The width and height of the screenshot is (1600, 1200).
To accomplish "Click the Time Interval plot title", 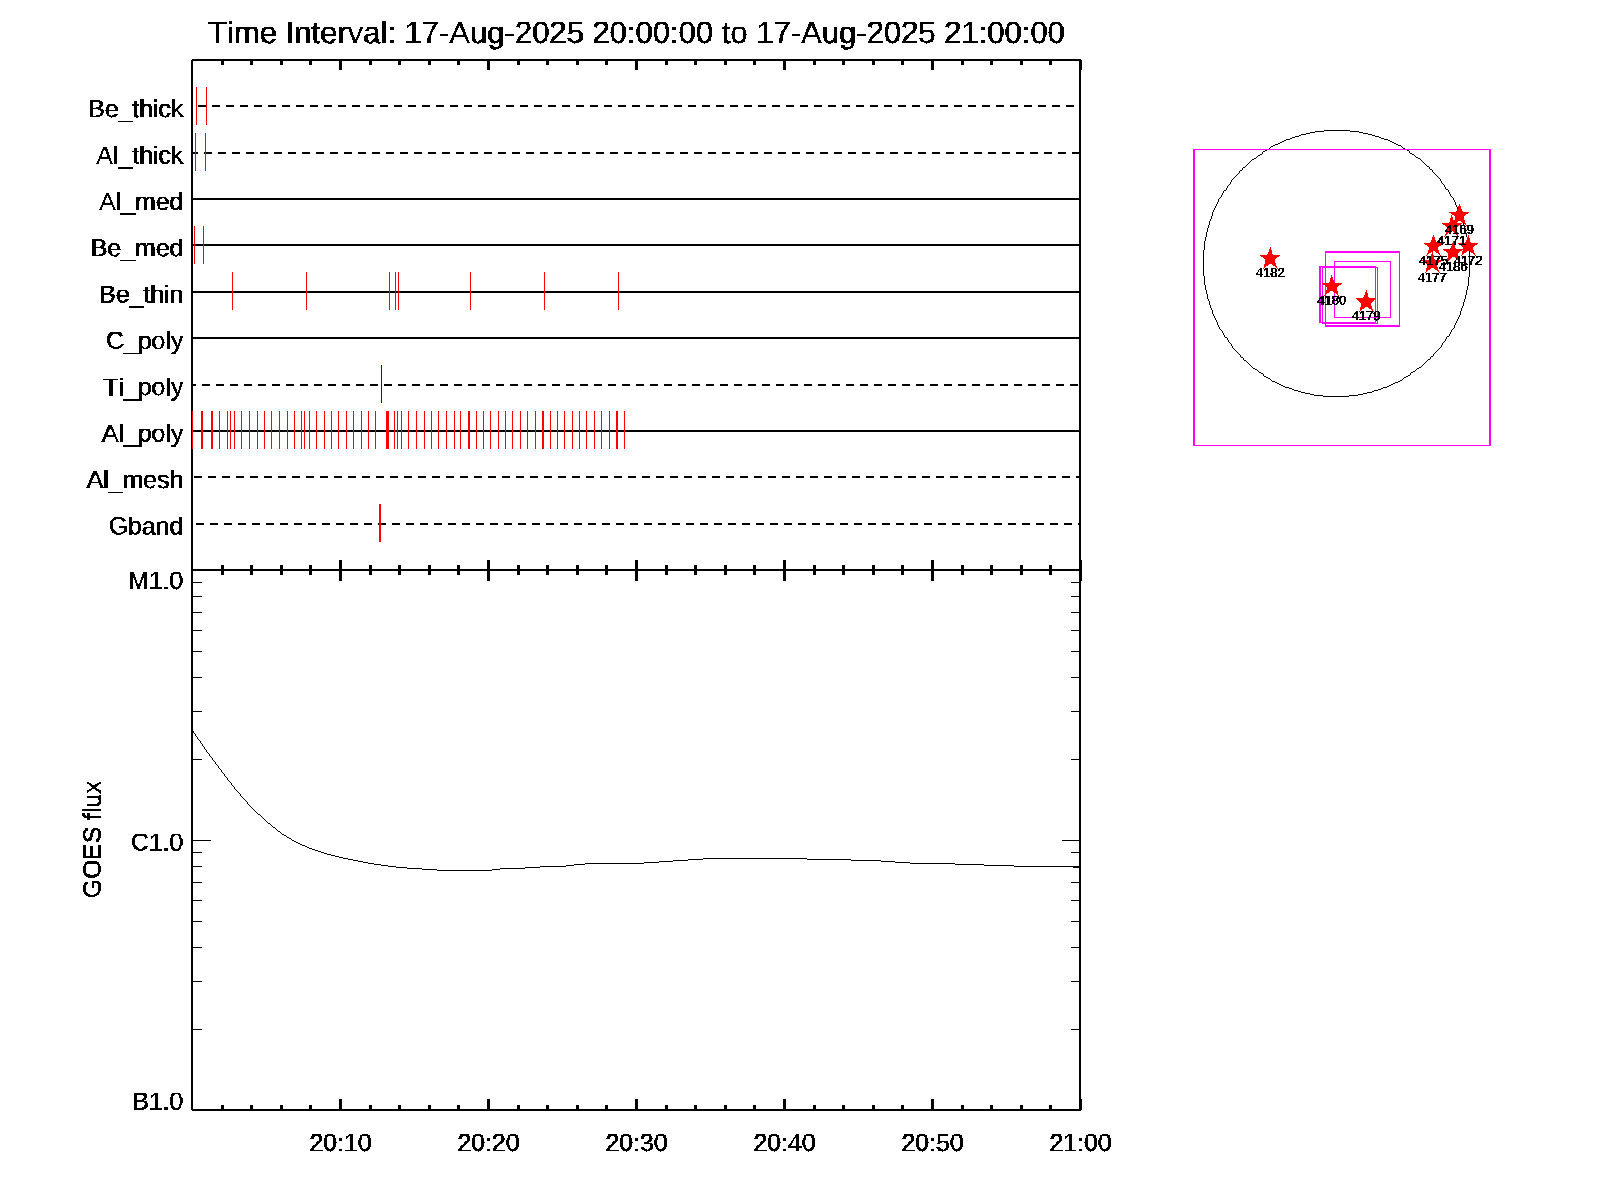I will click(x=636, y=33).
